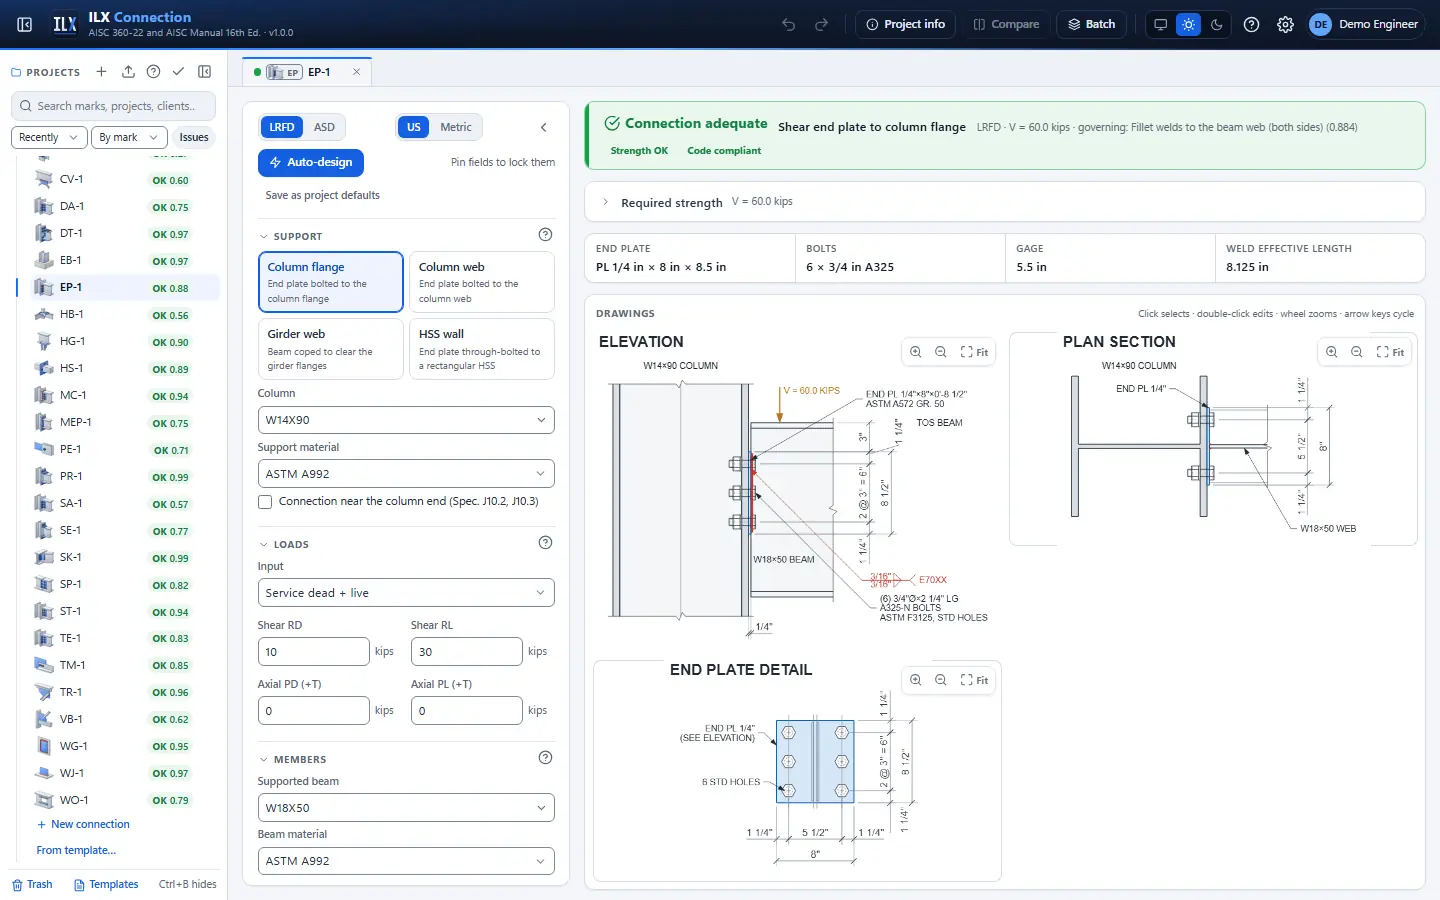
Task: Switch to light theme sun icon
Action: tap(1188, 24)
